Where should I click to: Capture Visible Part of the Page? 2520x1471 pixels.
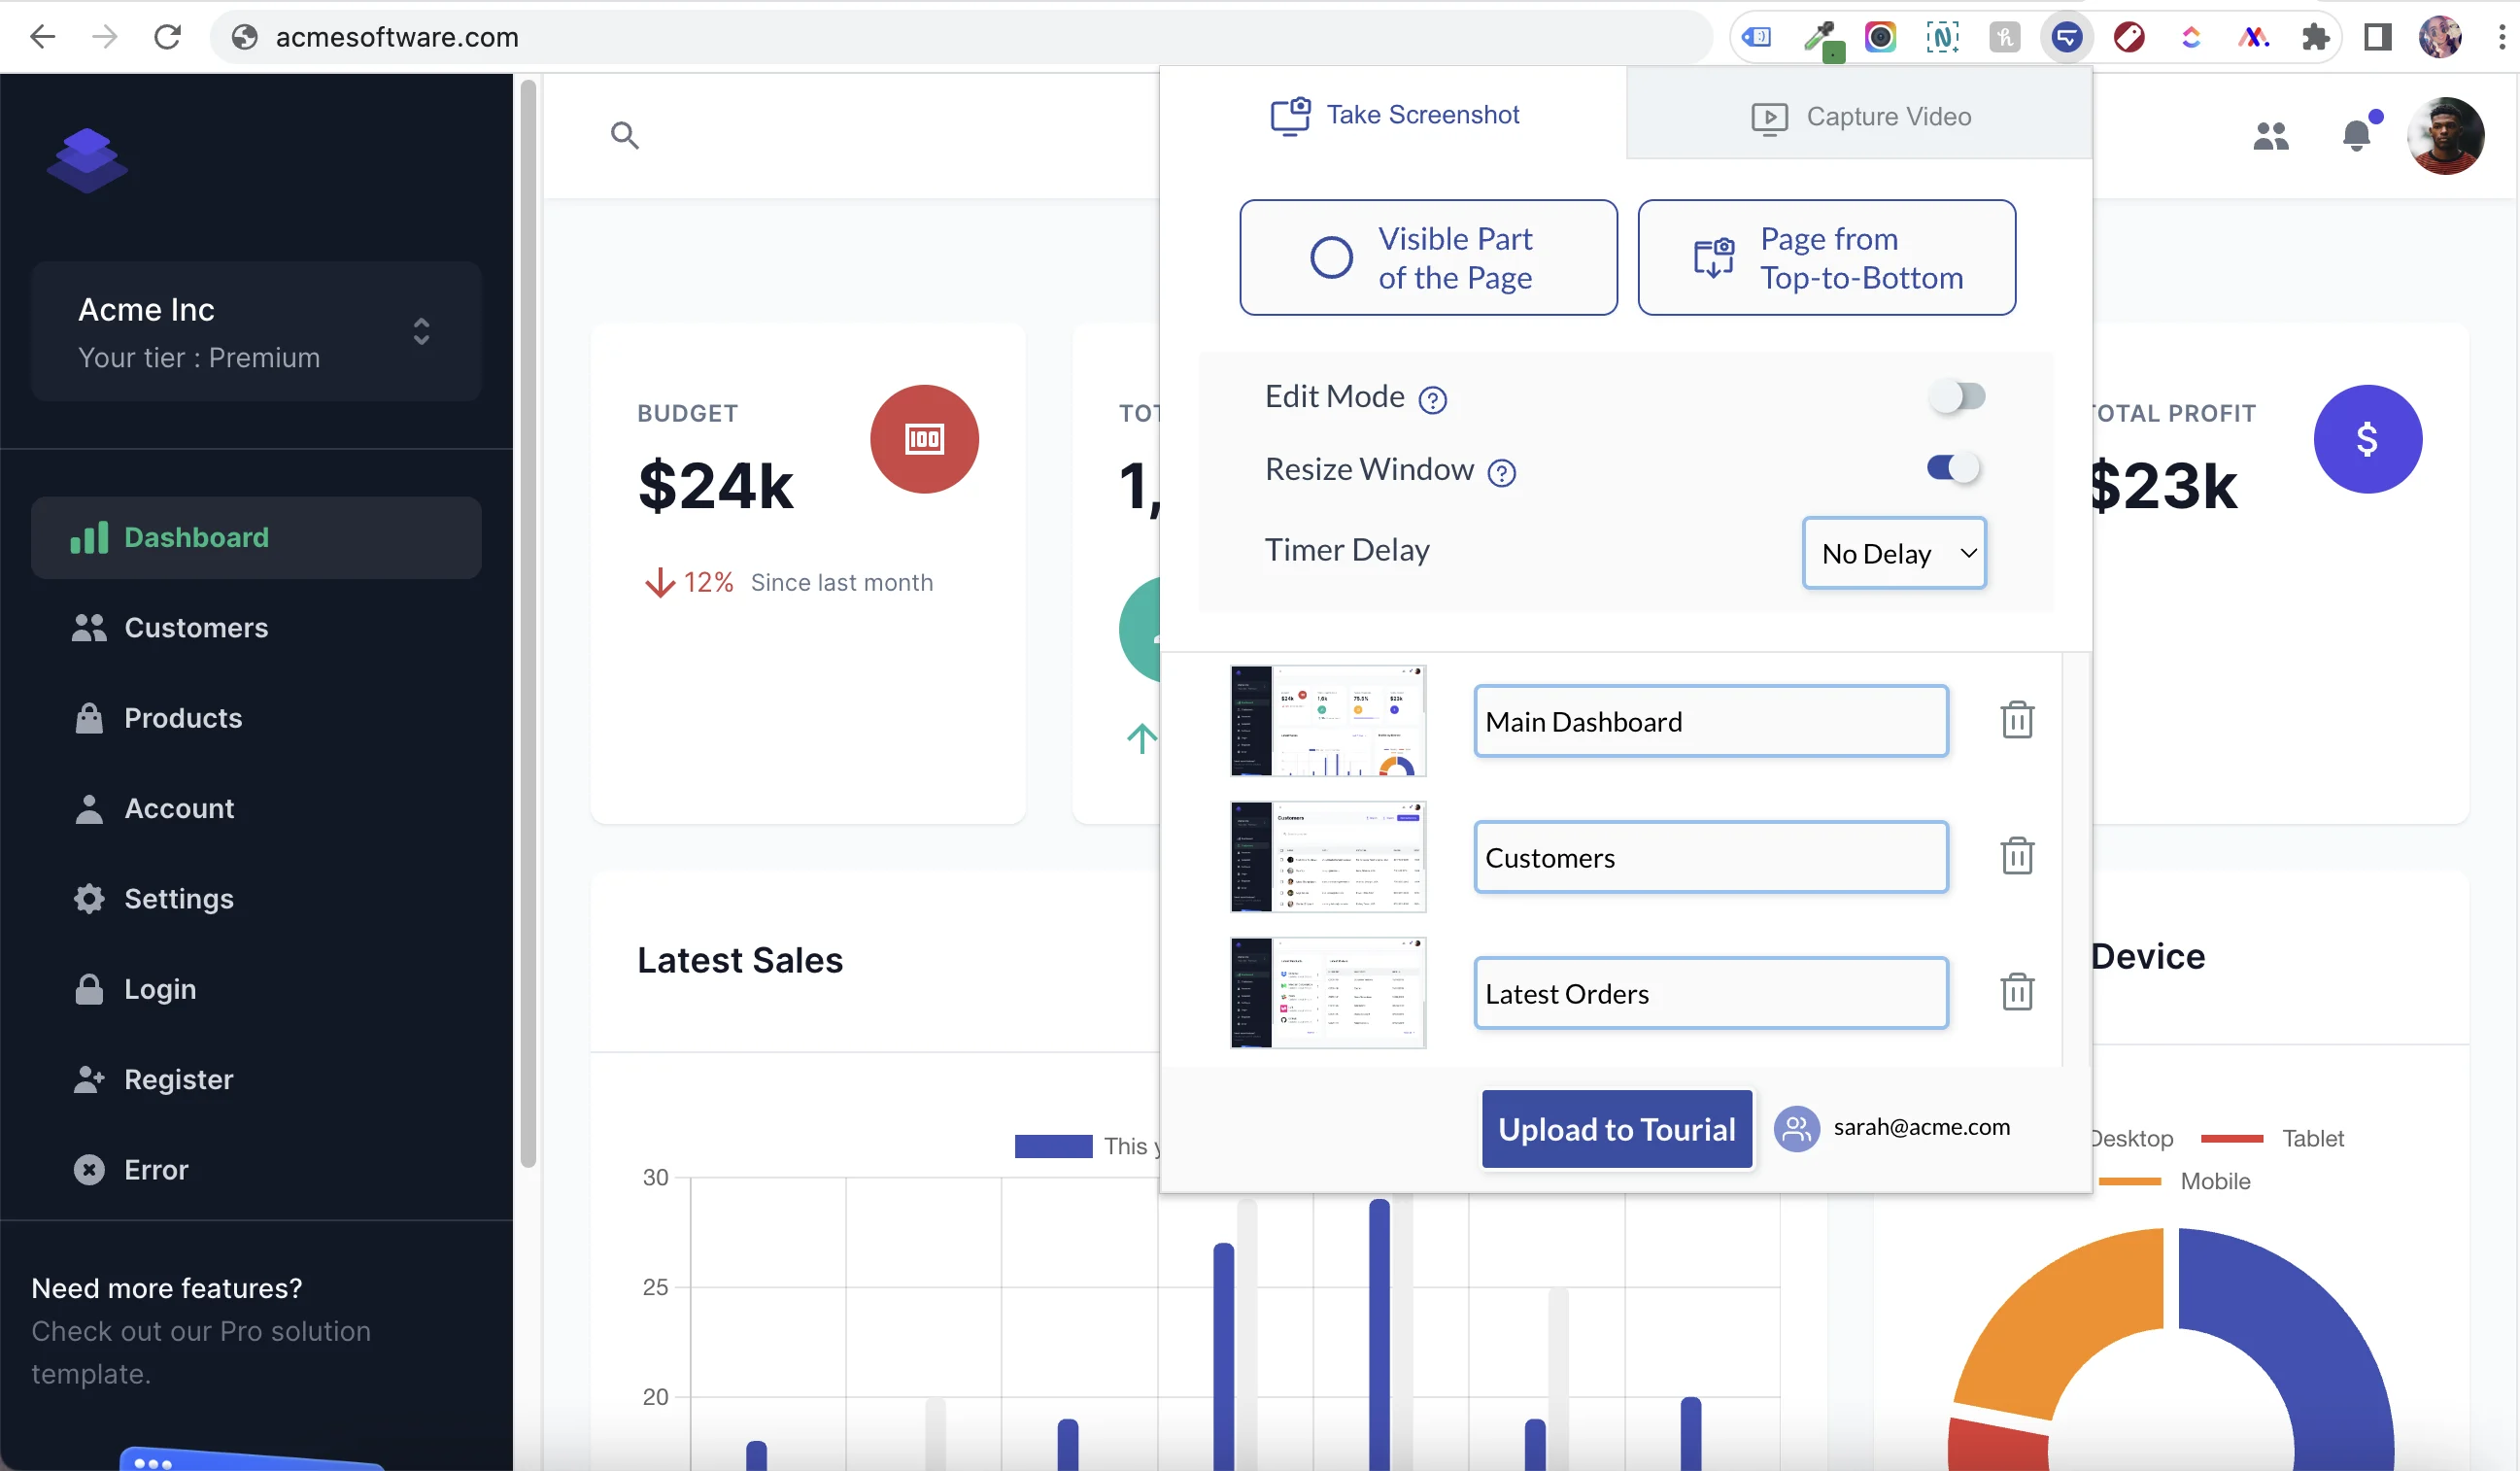tap(1428, 258)
